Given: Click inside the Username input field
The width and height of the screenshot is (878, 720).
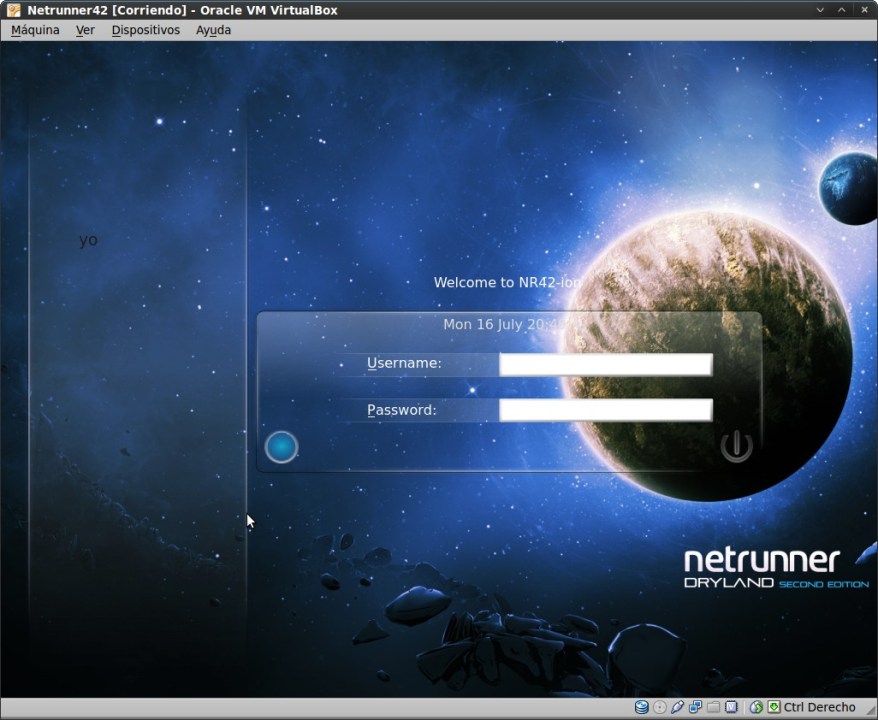Looking at the screenshot, I should [604, 364].
